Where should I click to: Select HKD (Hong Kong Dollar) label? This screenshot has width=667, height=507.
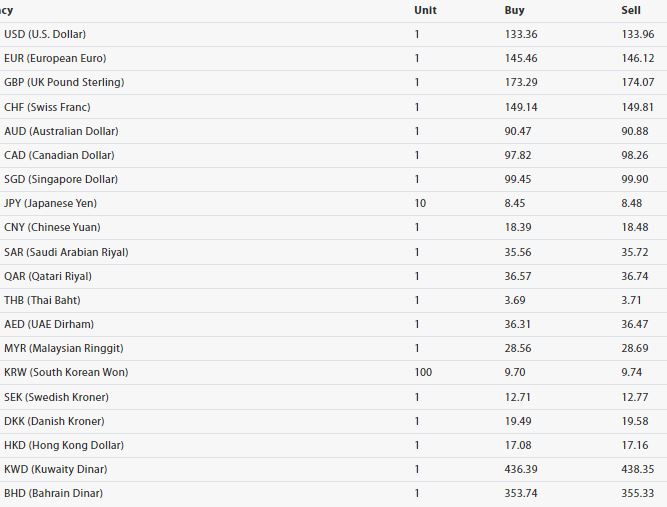pyautogui.click(x=64, y=445)
